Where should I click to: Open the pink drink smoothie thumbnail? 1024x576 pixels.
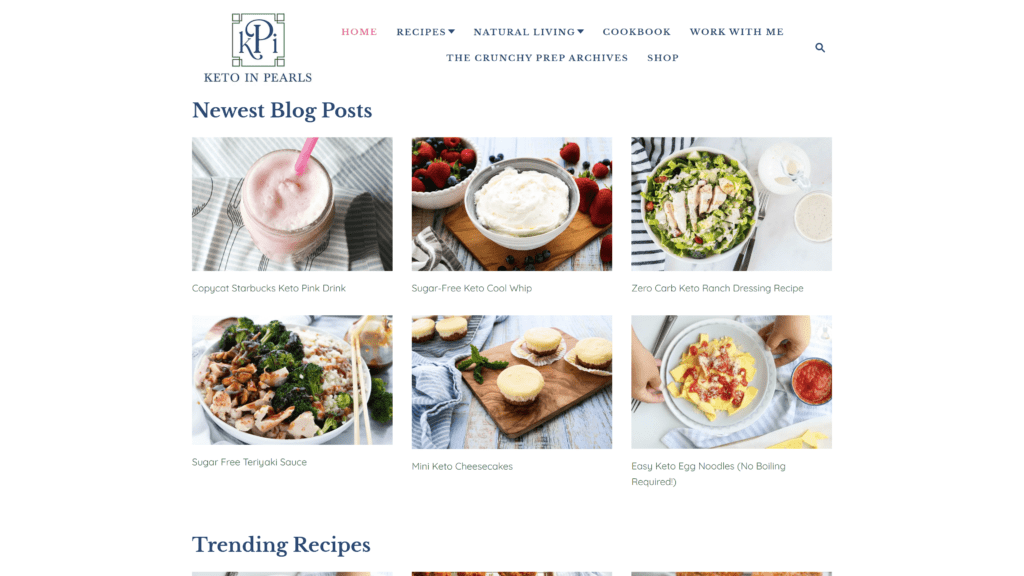tap(292, 204)
